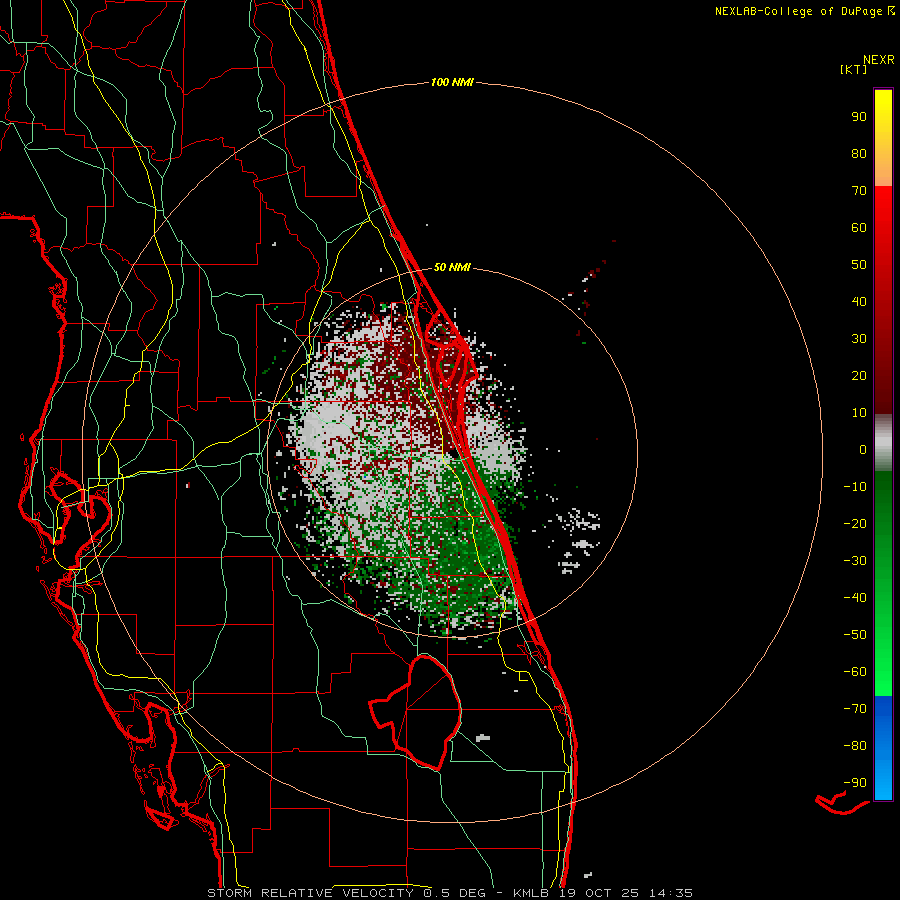Click the positive 90 knot scale value
This screenshot has height=900, width=900.
click(859, 117)
